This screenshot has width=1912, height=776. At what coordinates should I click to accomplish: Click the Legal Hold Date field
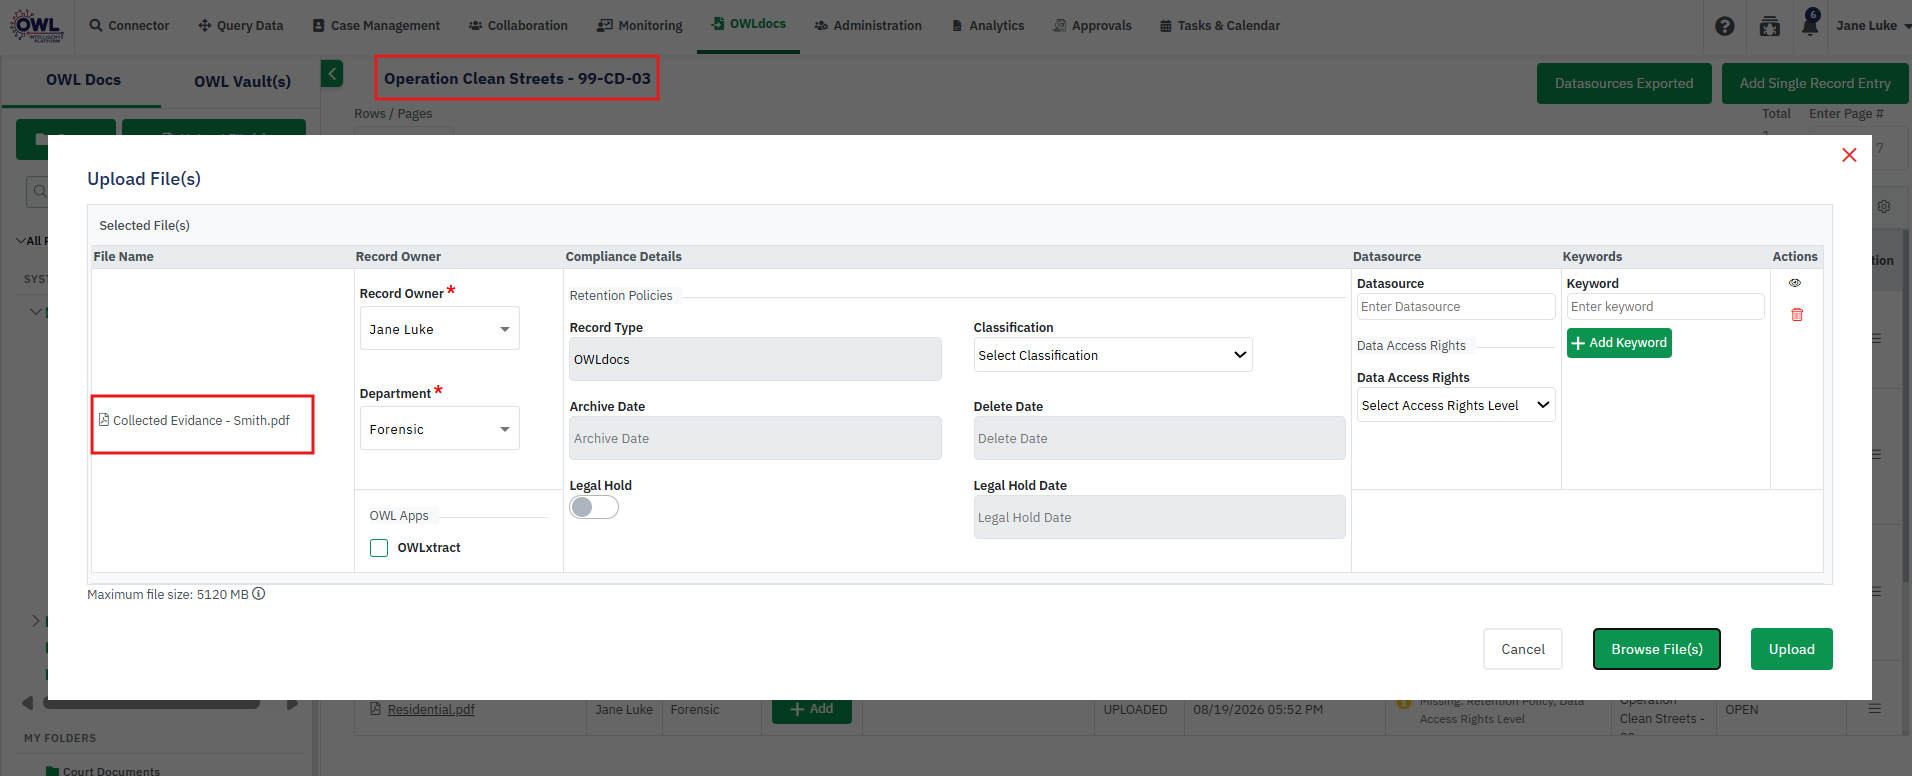[1159, 517]
